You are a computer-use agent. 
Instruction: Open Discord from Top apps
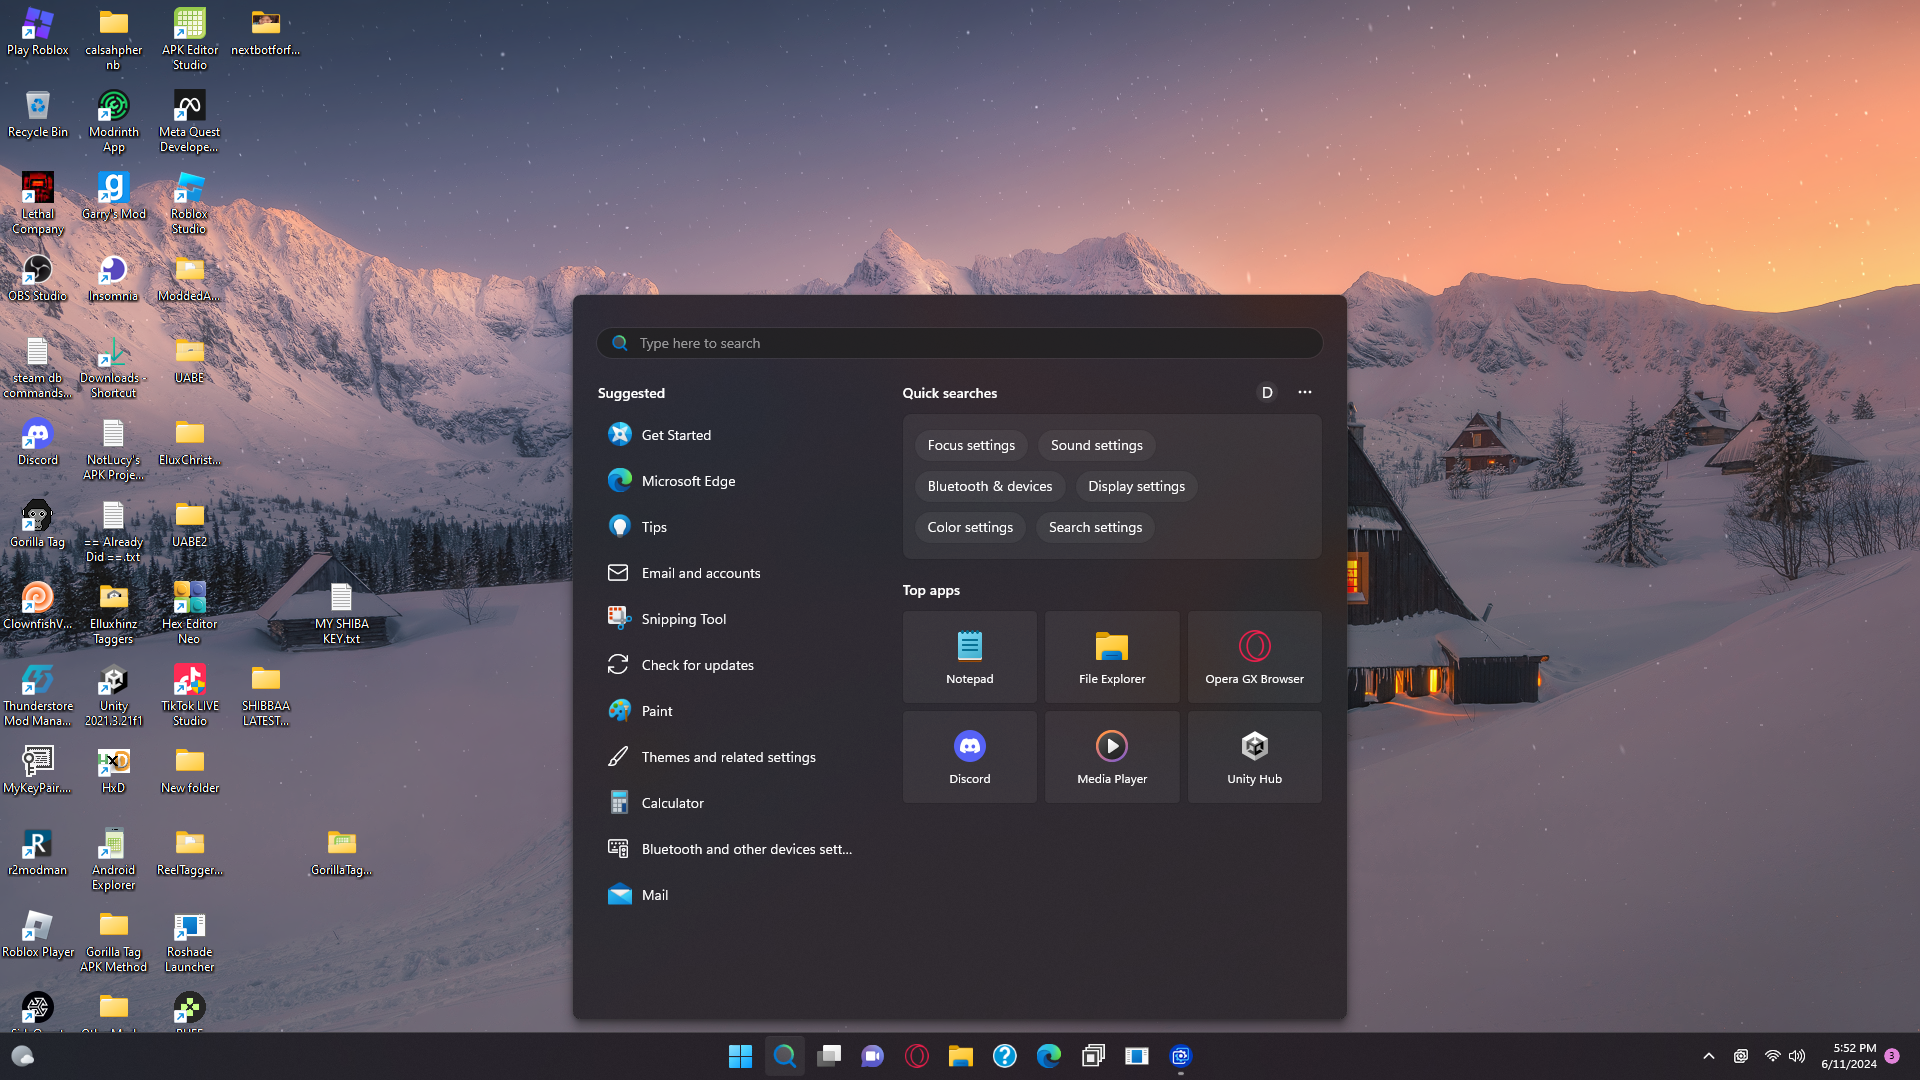tap(969, 757)
